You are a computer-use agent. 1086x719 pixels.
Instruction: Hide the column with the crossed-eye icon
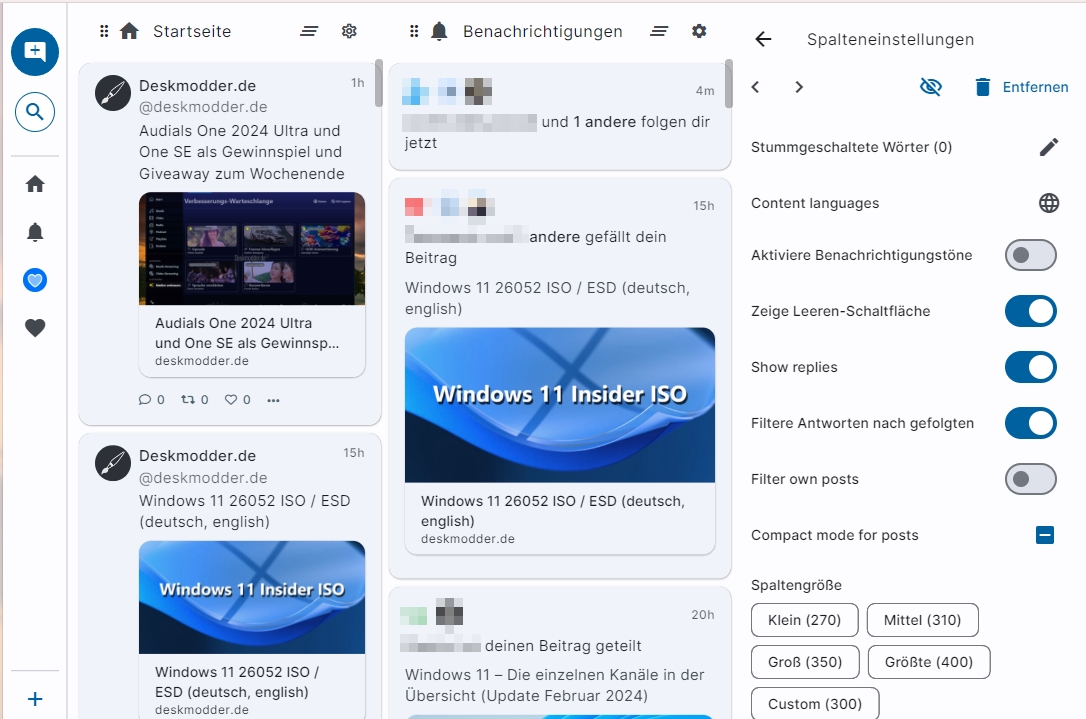[931, 87]
